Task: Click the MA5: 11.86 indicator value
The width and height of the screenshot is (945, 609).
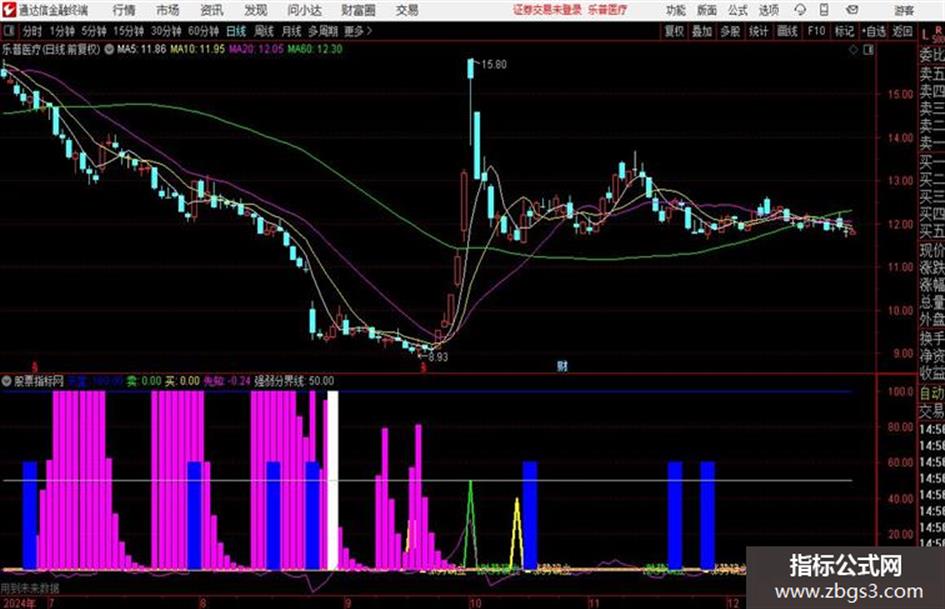Action: 141,49
